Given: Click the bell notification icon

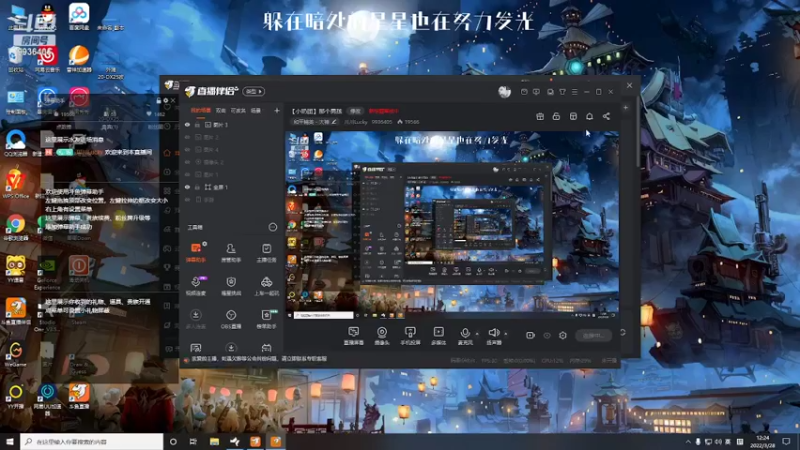Looking at the screenshot, I should pos(589,116).
